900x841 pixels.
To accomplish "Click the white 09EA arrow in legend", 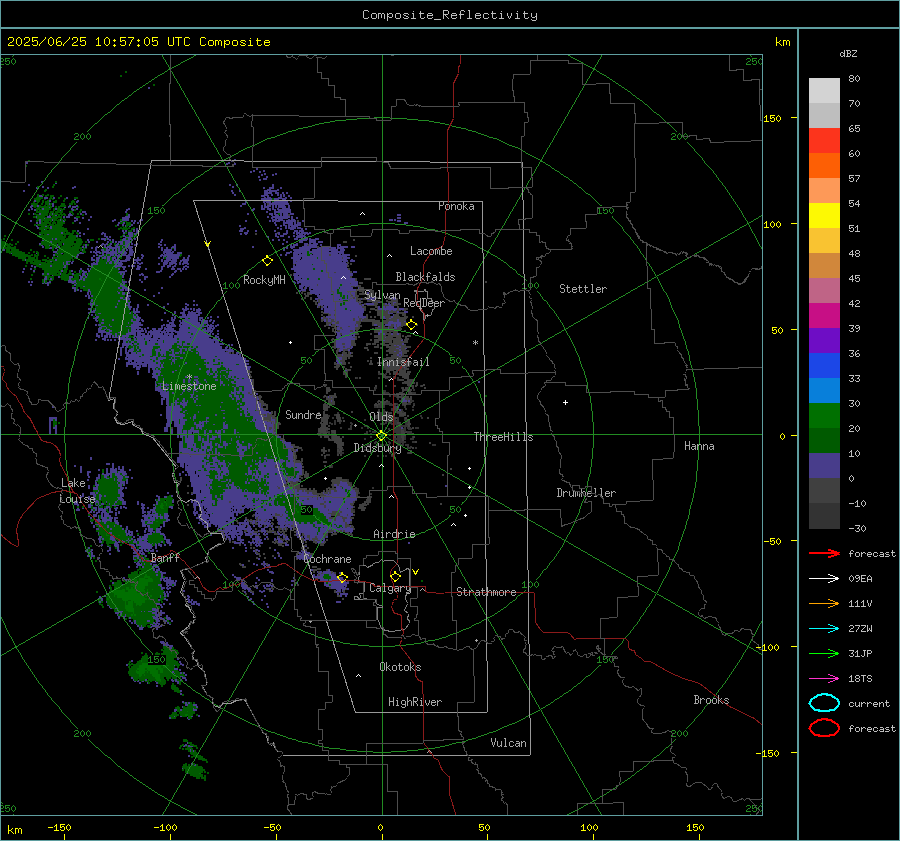I will (x=824, y=579).
